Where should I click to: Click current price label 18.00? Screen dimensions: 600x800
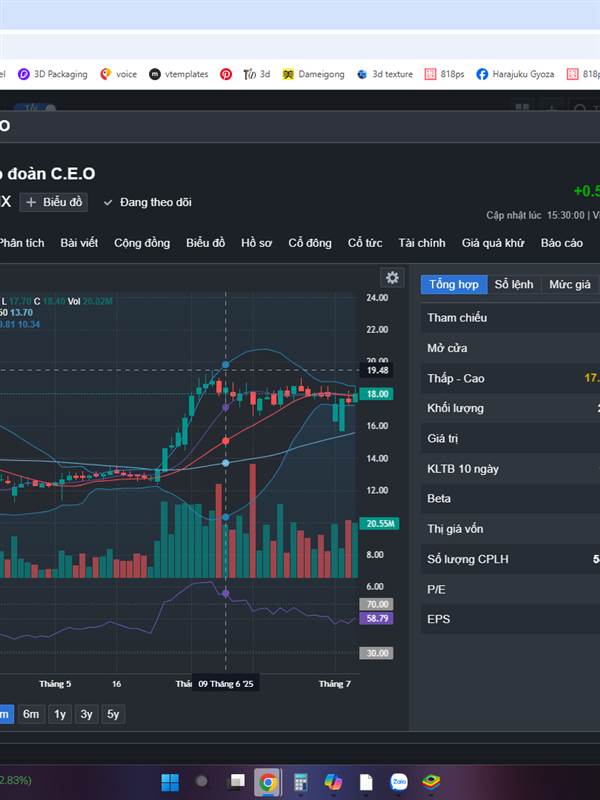click(377, 394)
